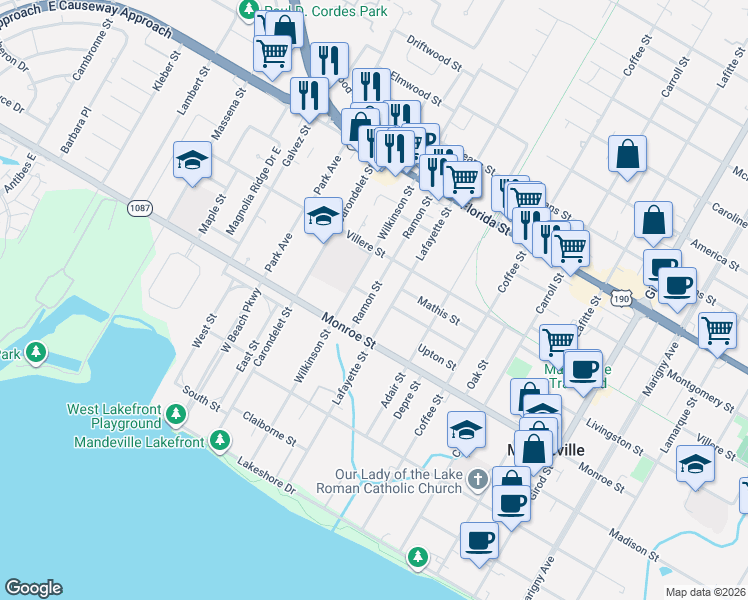748x600 pixels.
Task: Select the shopping bag marker right of Coffee St top
Action: (627, 155)
